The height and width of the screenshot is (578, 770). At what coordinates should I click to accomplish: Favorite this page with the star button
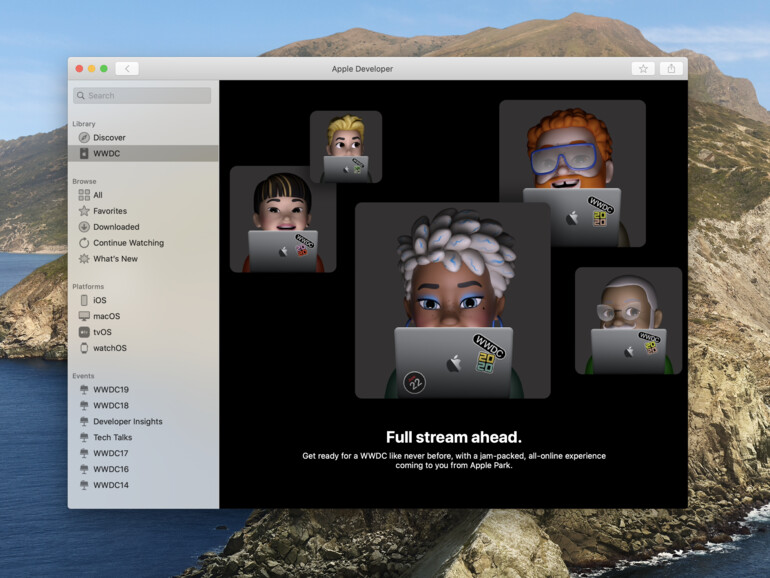(643, 69)
